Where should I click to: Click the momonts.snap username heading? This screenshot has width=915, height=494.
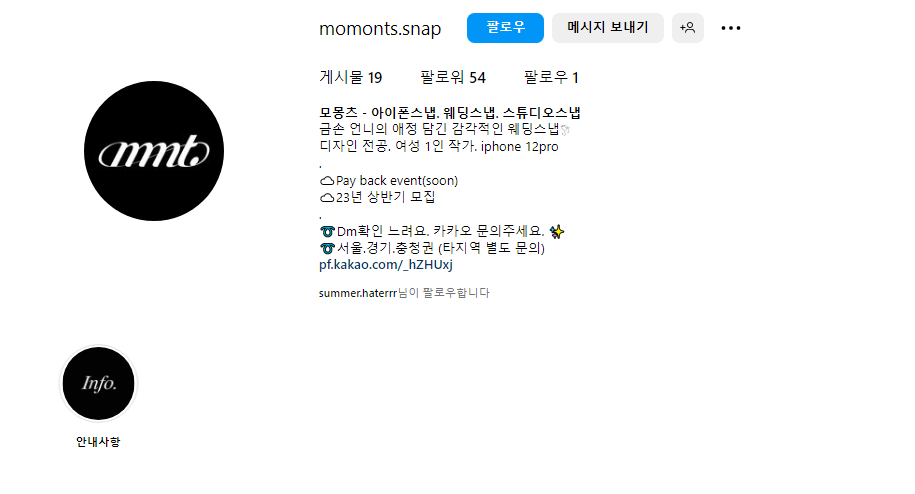[x=380, y=29]
